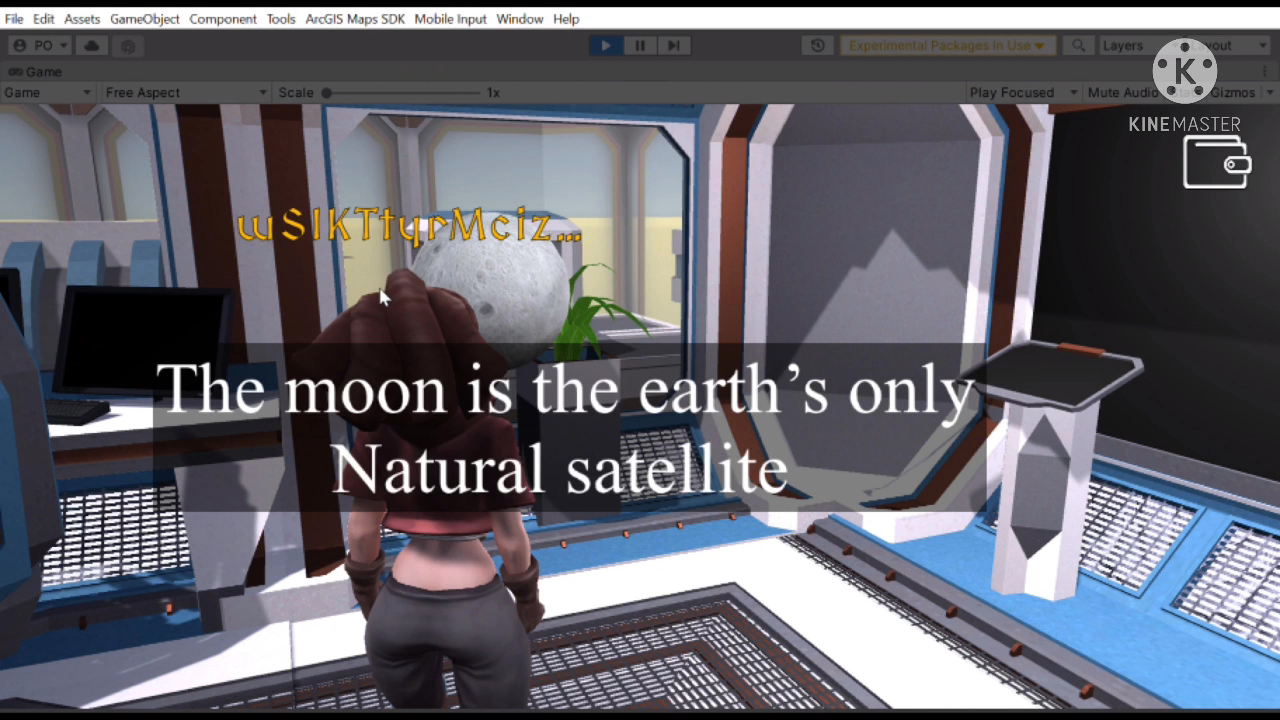Toggle Mute Audio
The height and width of the screenshot is (720, 1280).
coord(1122,92)
